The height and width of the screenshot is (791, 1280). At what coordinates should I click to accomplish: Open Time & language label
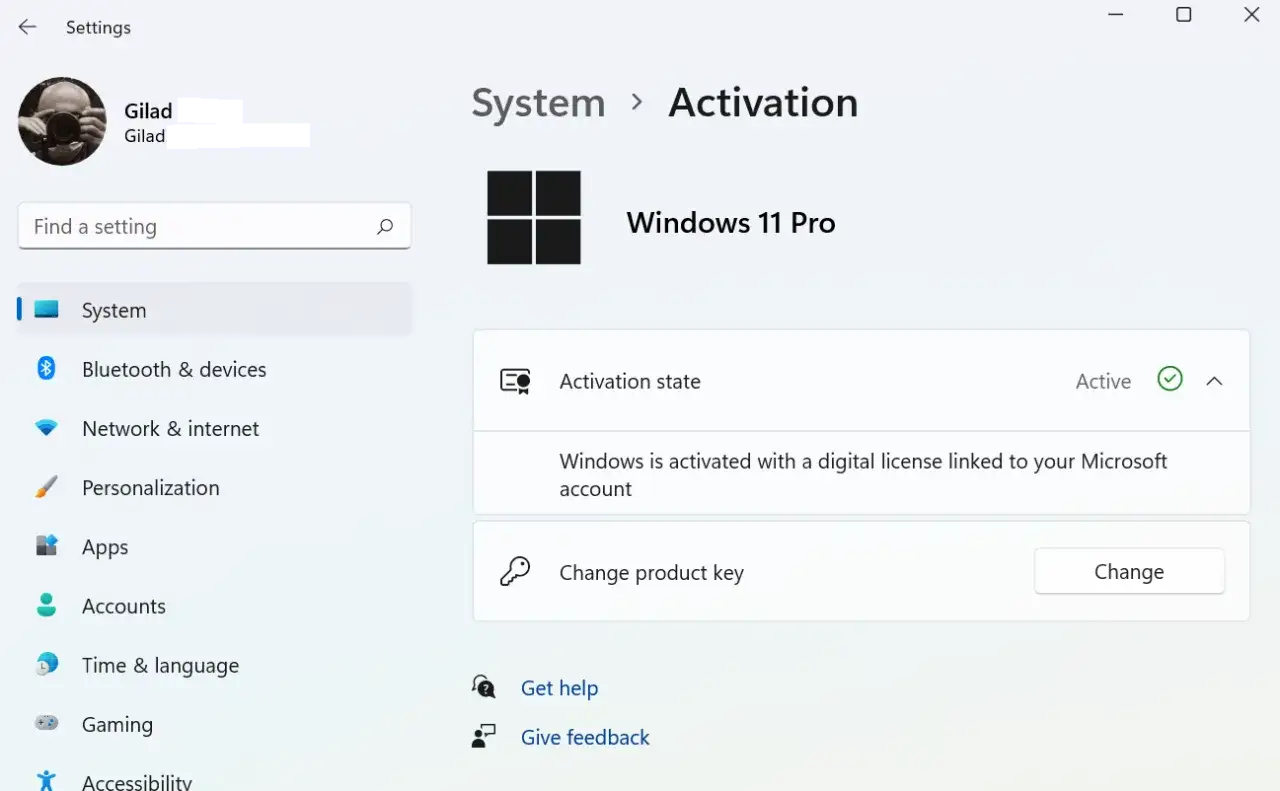point(160,665)
